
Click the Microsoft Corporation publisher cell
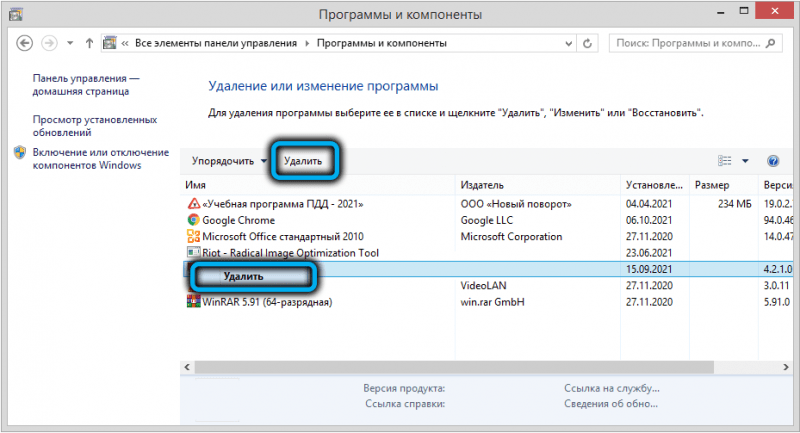click(511, 237)
